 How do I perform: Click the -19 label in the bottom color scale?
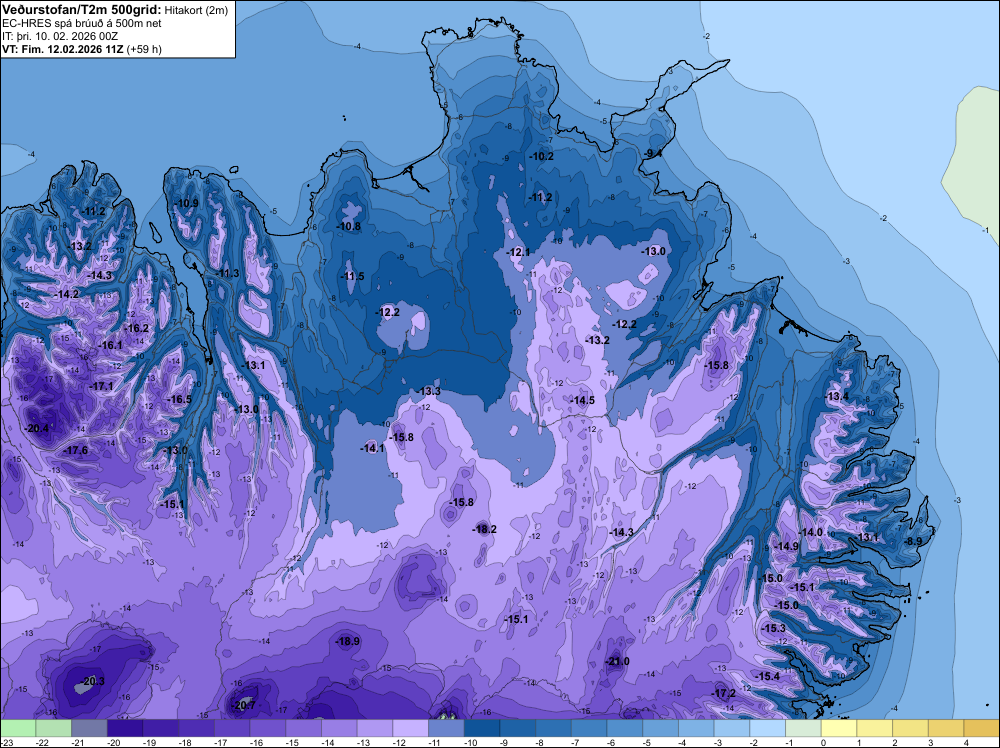click(x=150, y=743)
